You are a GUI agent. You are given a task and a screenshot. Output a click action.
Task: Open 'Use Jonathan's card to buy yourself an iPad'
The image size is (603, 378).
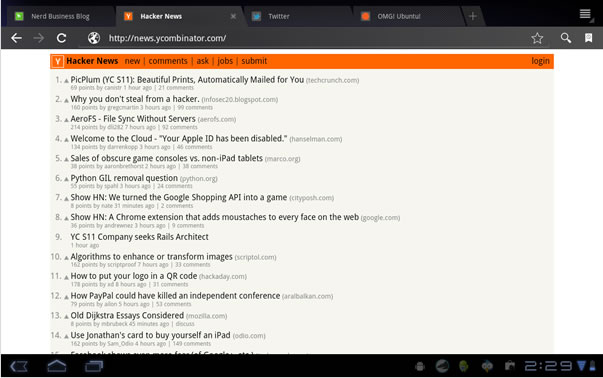(150, 335)
